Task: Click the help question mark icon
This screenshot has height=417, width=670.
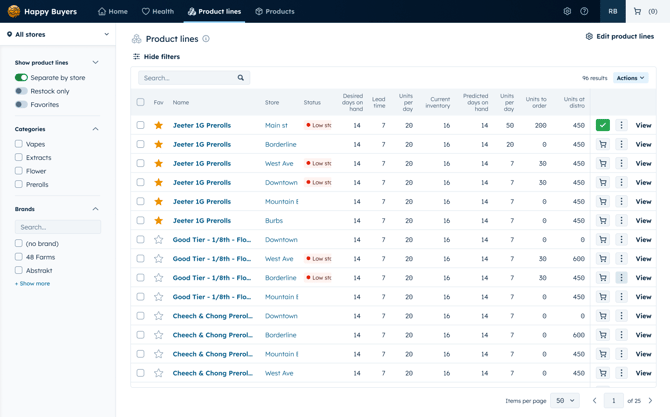Action: click(x=584, y=12)
